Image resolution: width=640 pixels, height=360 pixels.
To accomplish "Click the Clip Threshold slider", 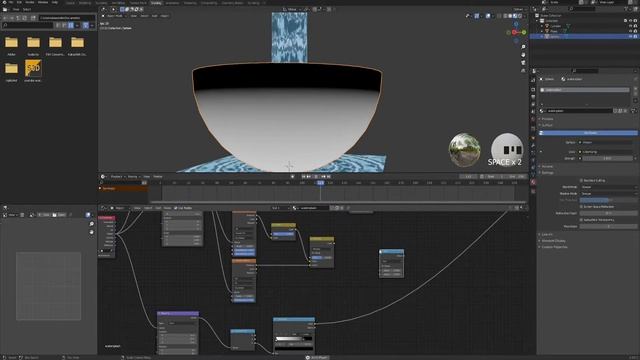I will (x=608, y=200).
